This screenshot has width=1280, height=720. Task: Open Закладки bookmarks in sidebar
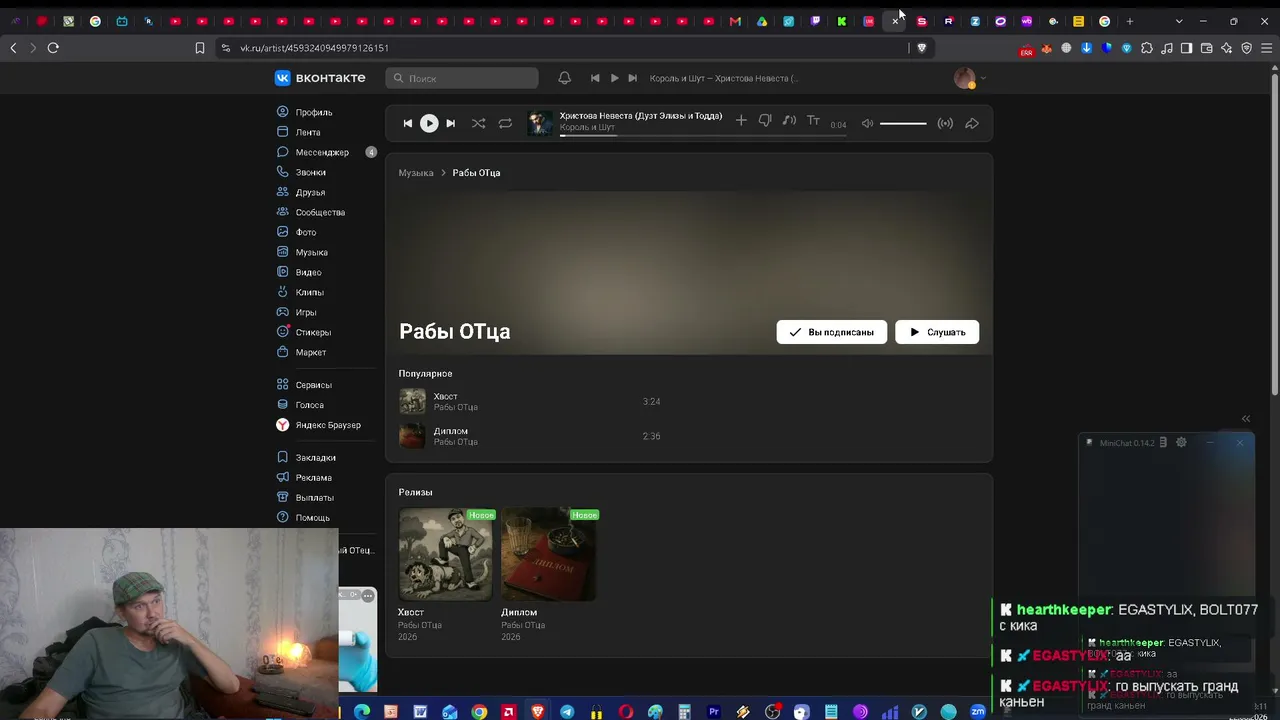[x=305, y=457]
